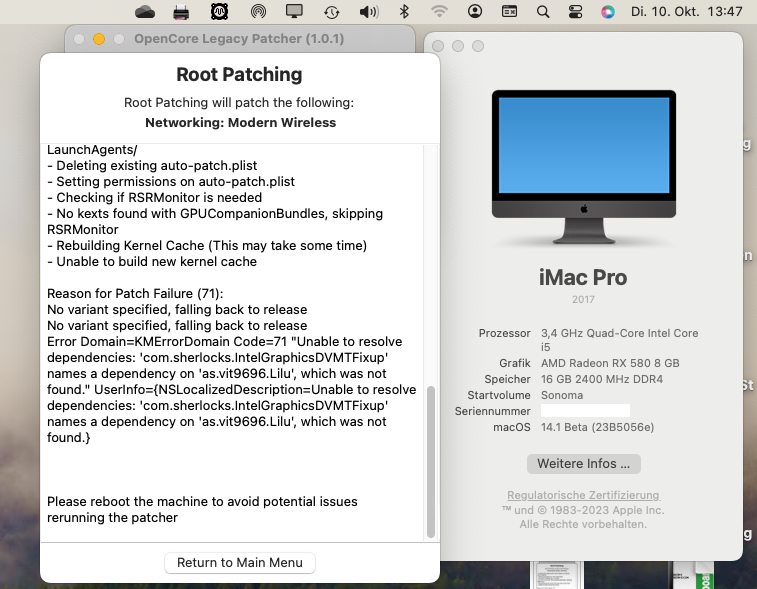Click the 'Checking if RSRMonitor is needed' line
This screenshot has height=589, width=757.
click(x=154, y=197)
